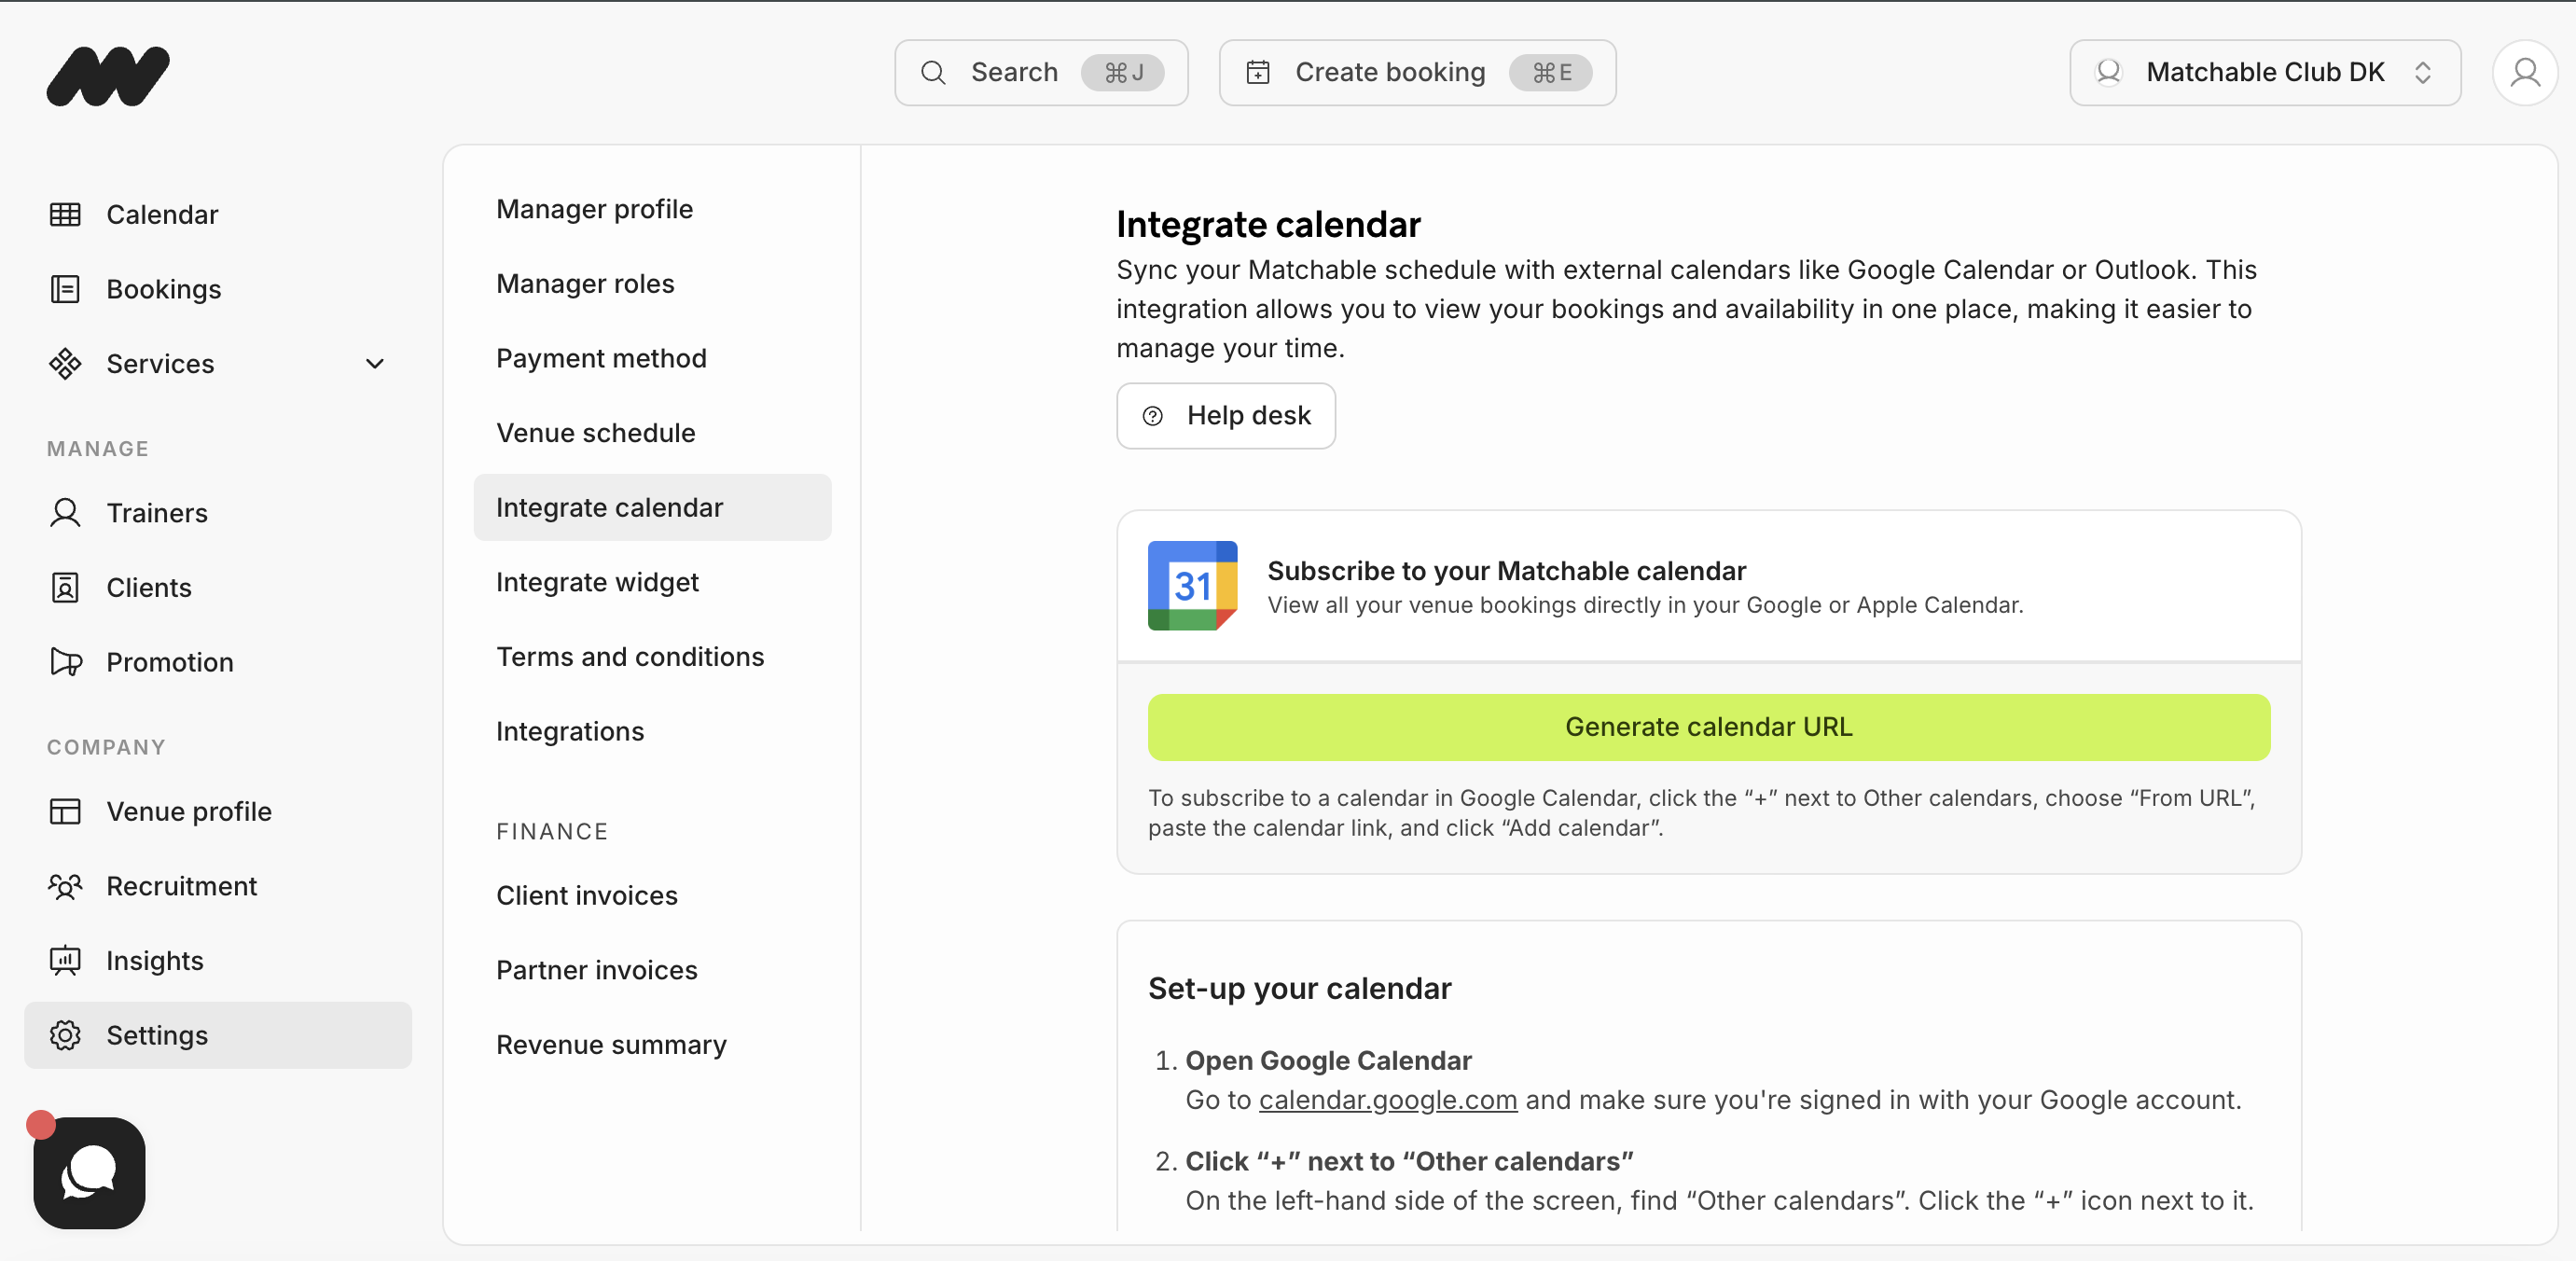Click the Trainers person icon
This screenshot has height=1261, width=2576.
(65, 513)
